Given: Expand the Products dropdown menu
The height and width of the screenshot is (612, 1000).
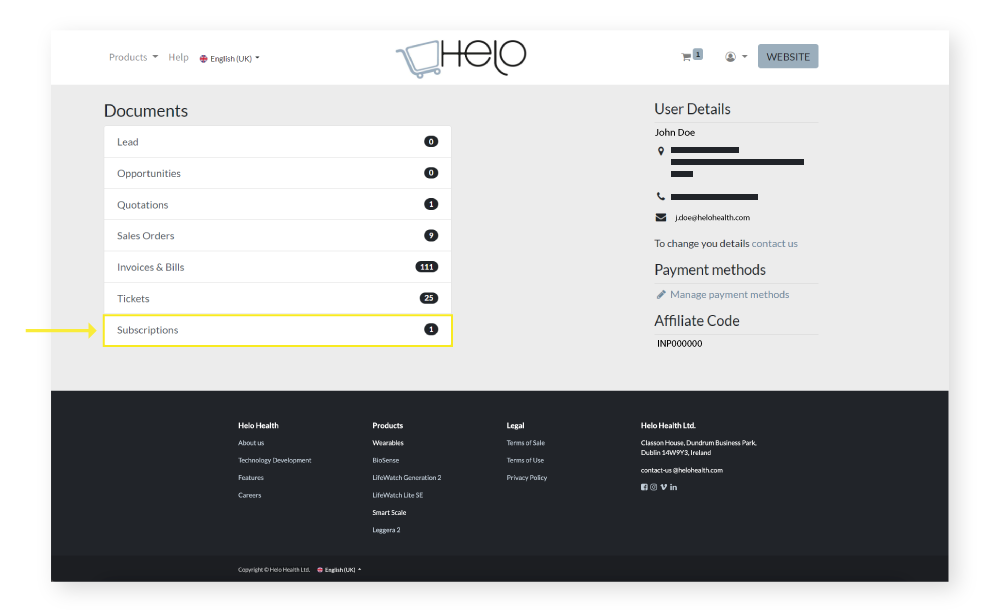Looking at the screenshot, I should click(x=133, y=57).
